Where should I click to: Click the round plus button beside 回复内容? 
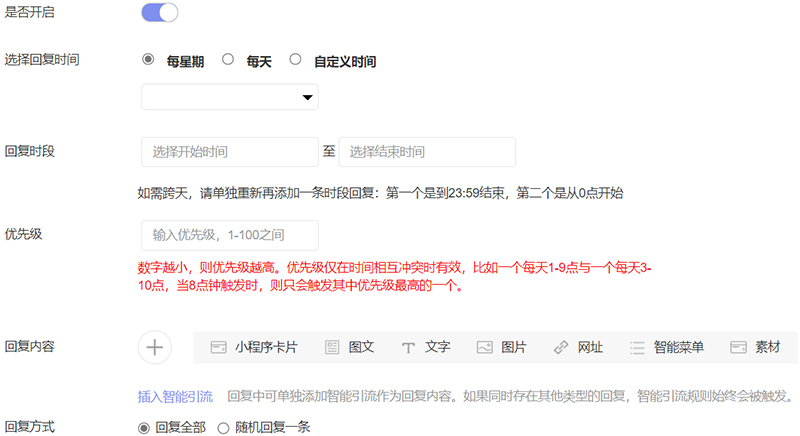pyautogui.click(x=155, y=347)
